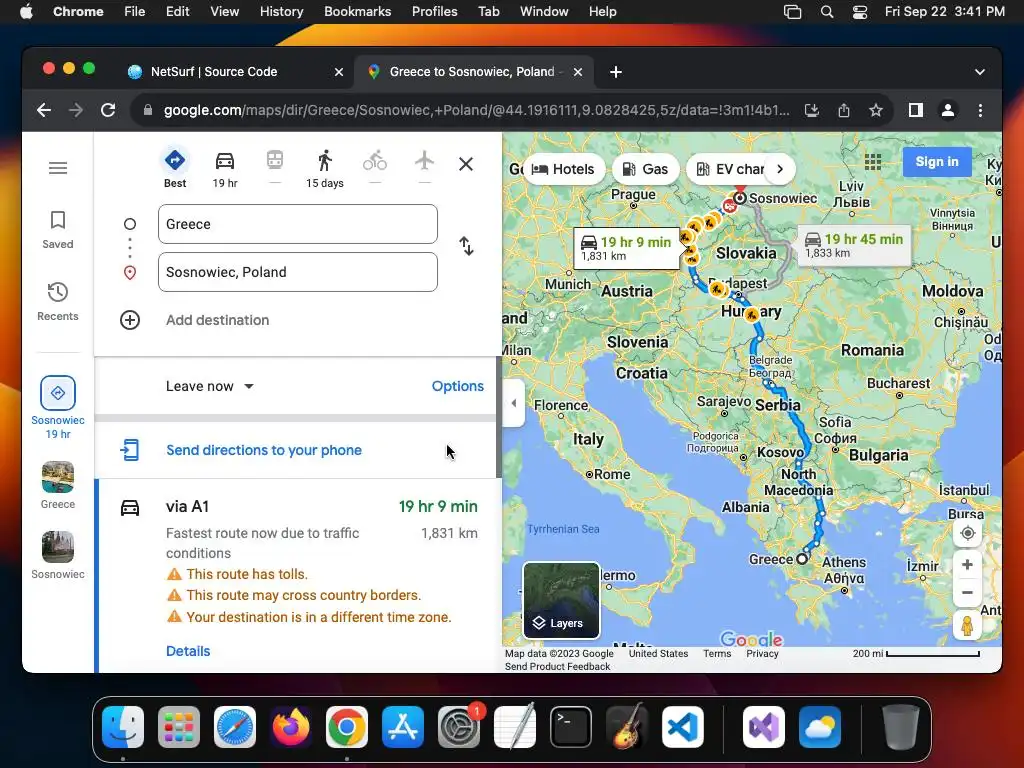This screenshot has width=1024, height=768.
Task: Open Visual Studio Code from Dock
Action: (x=682, y=727)
